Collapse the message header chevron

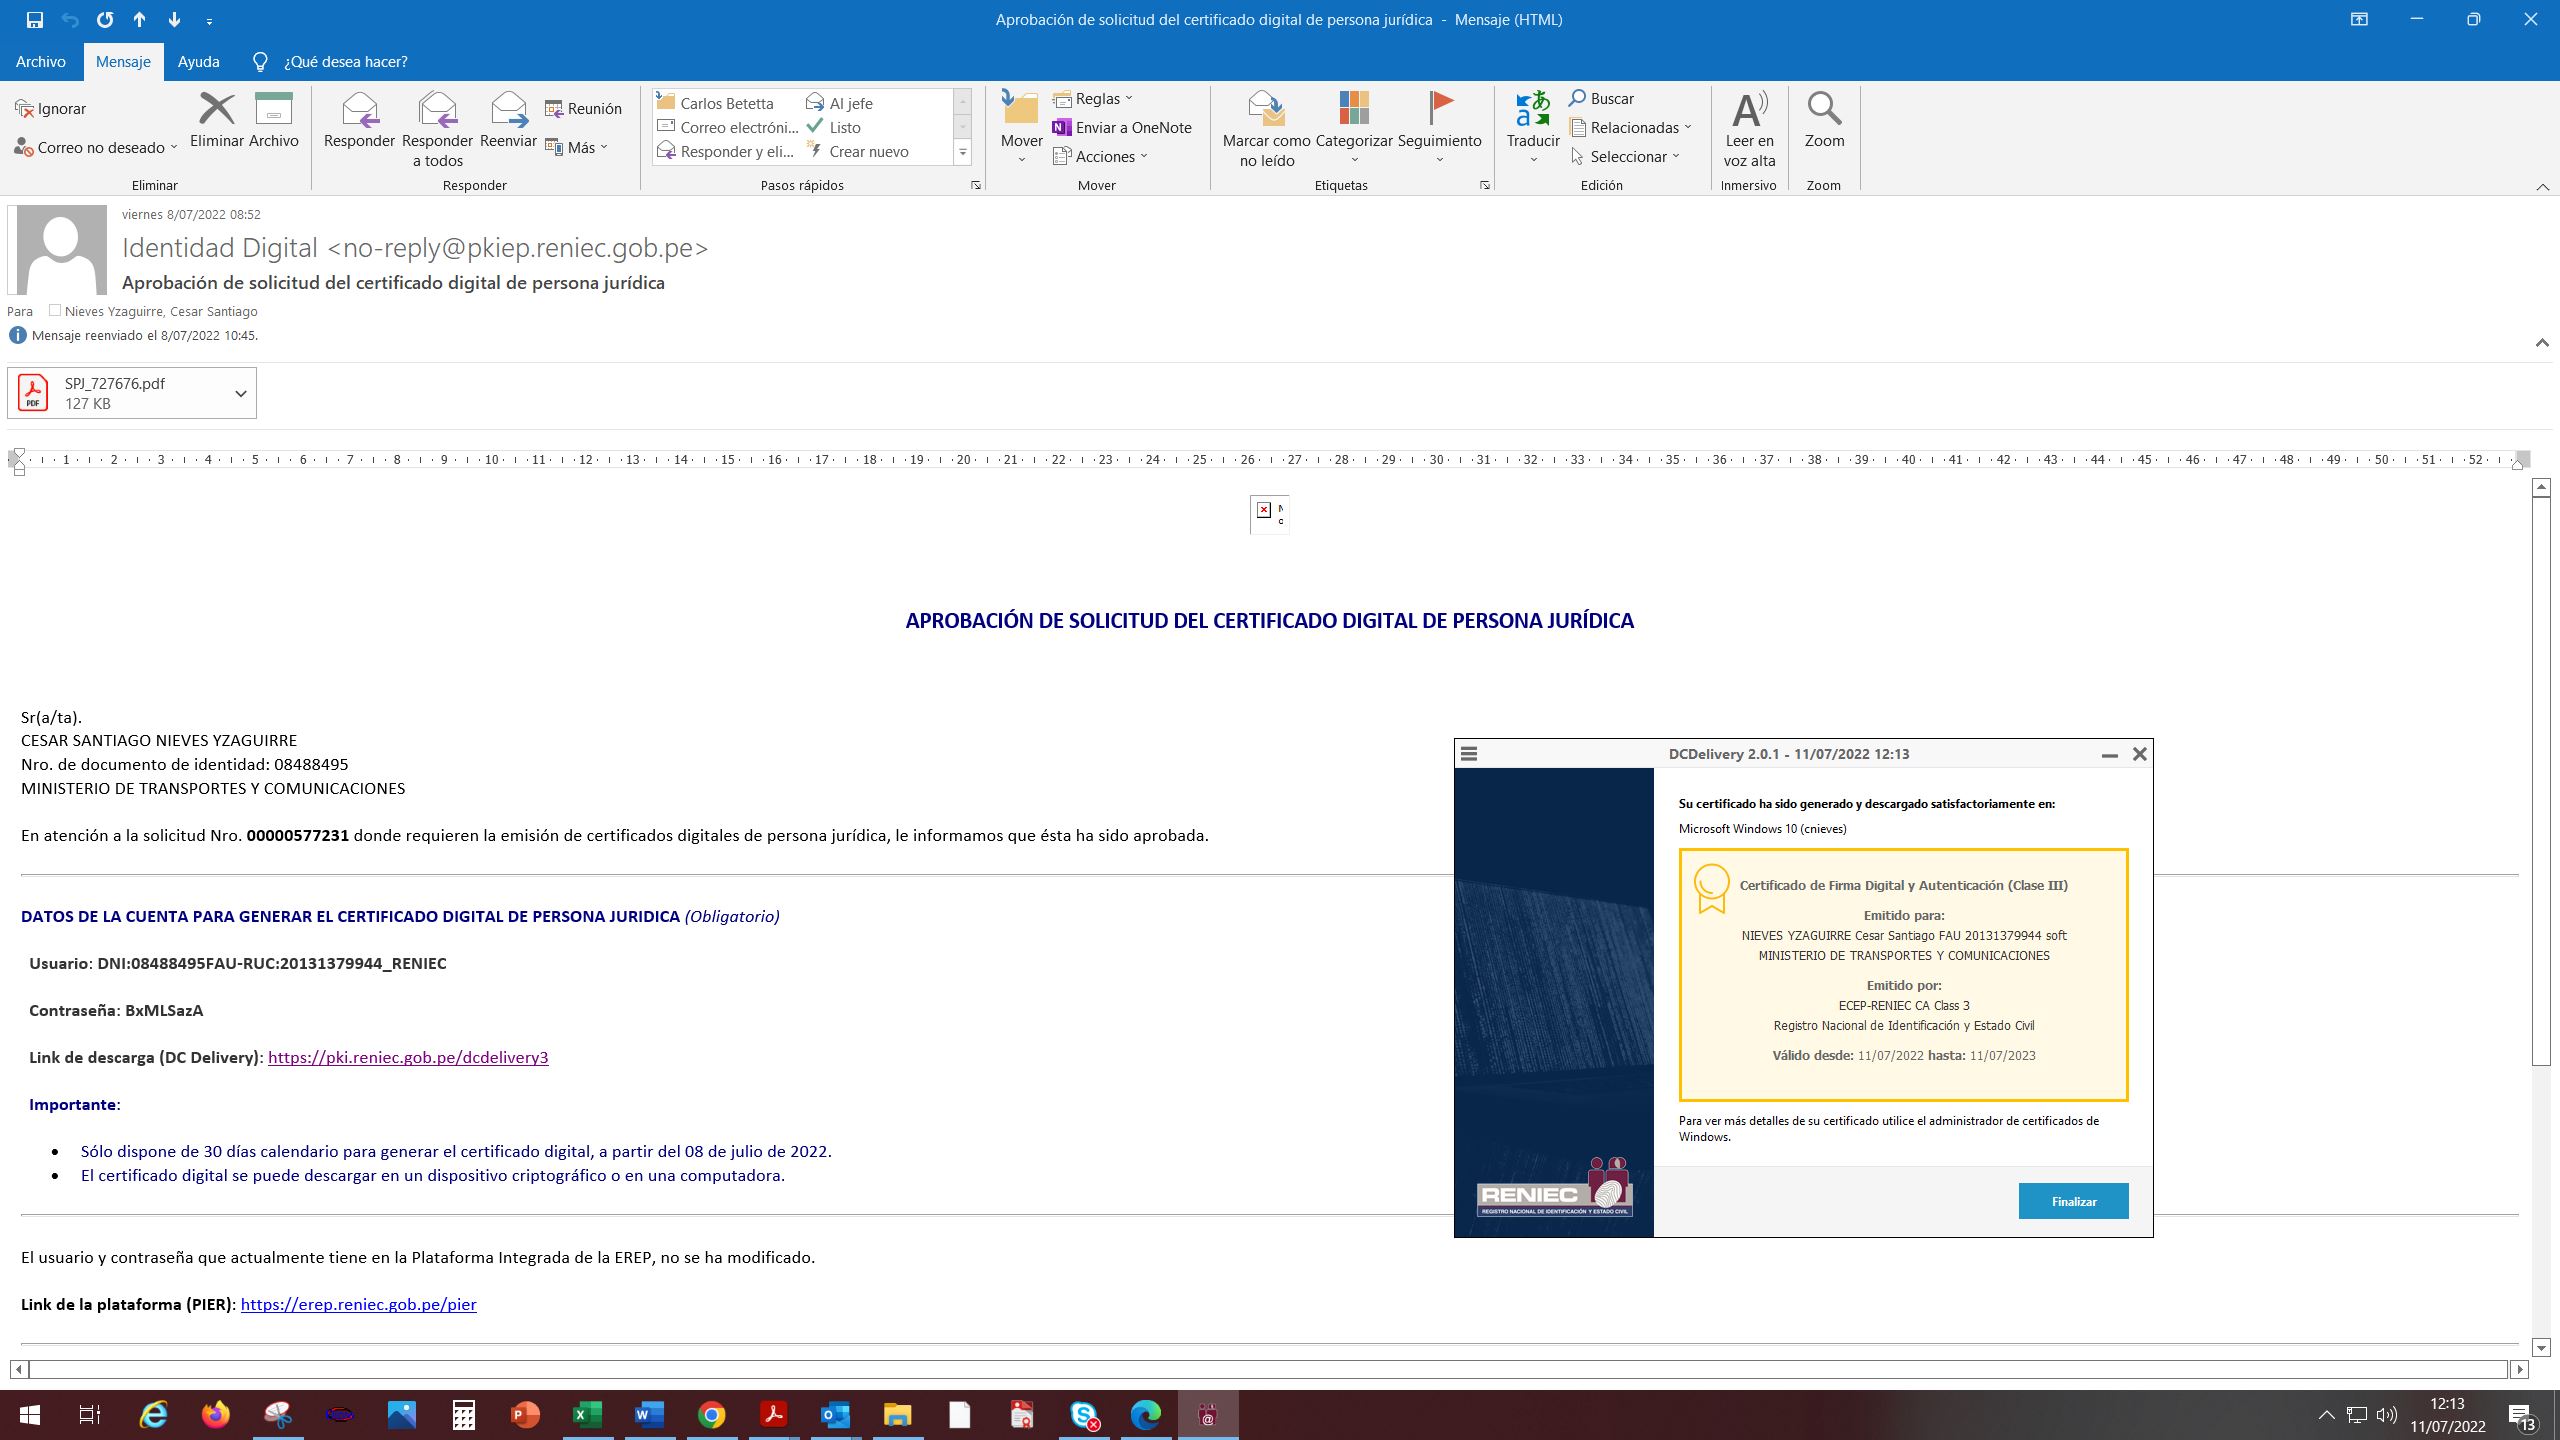tap(2541, 342)
